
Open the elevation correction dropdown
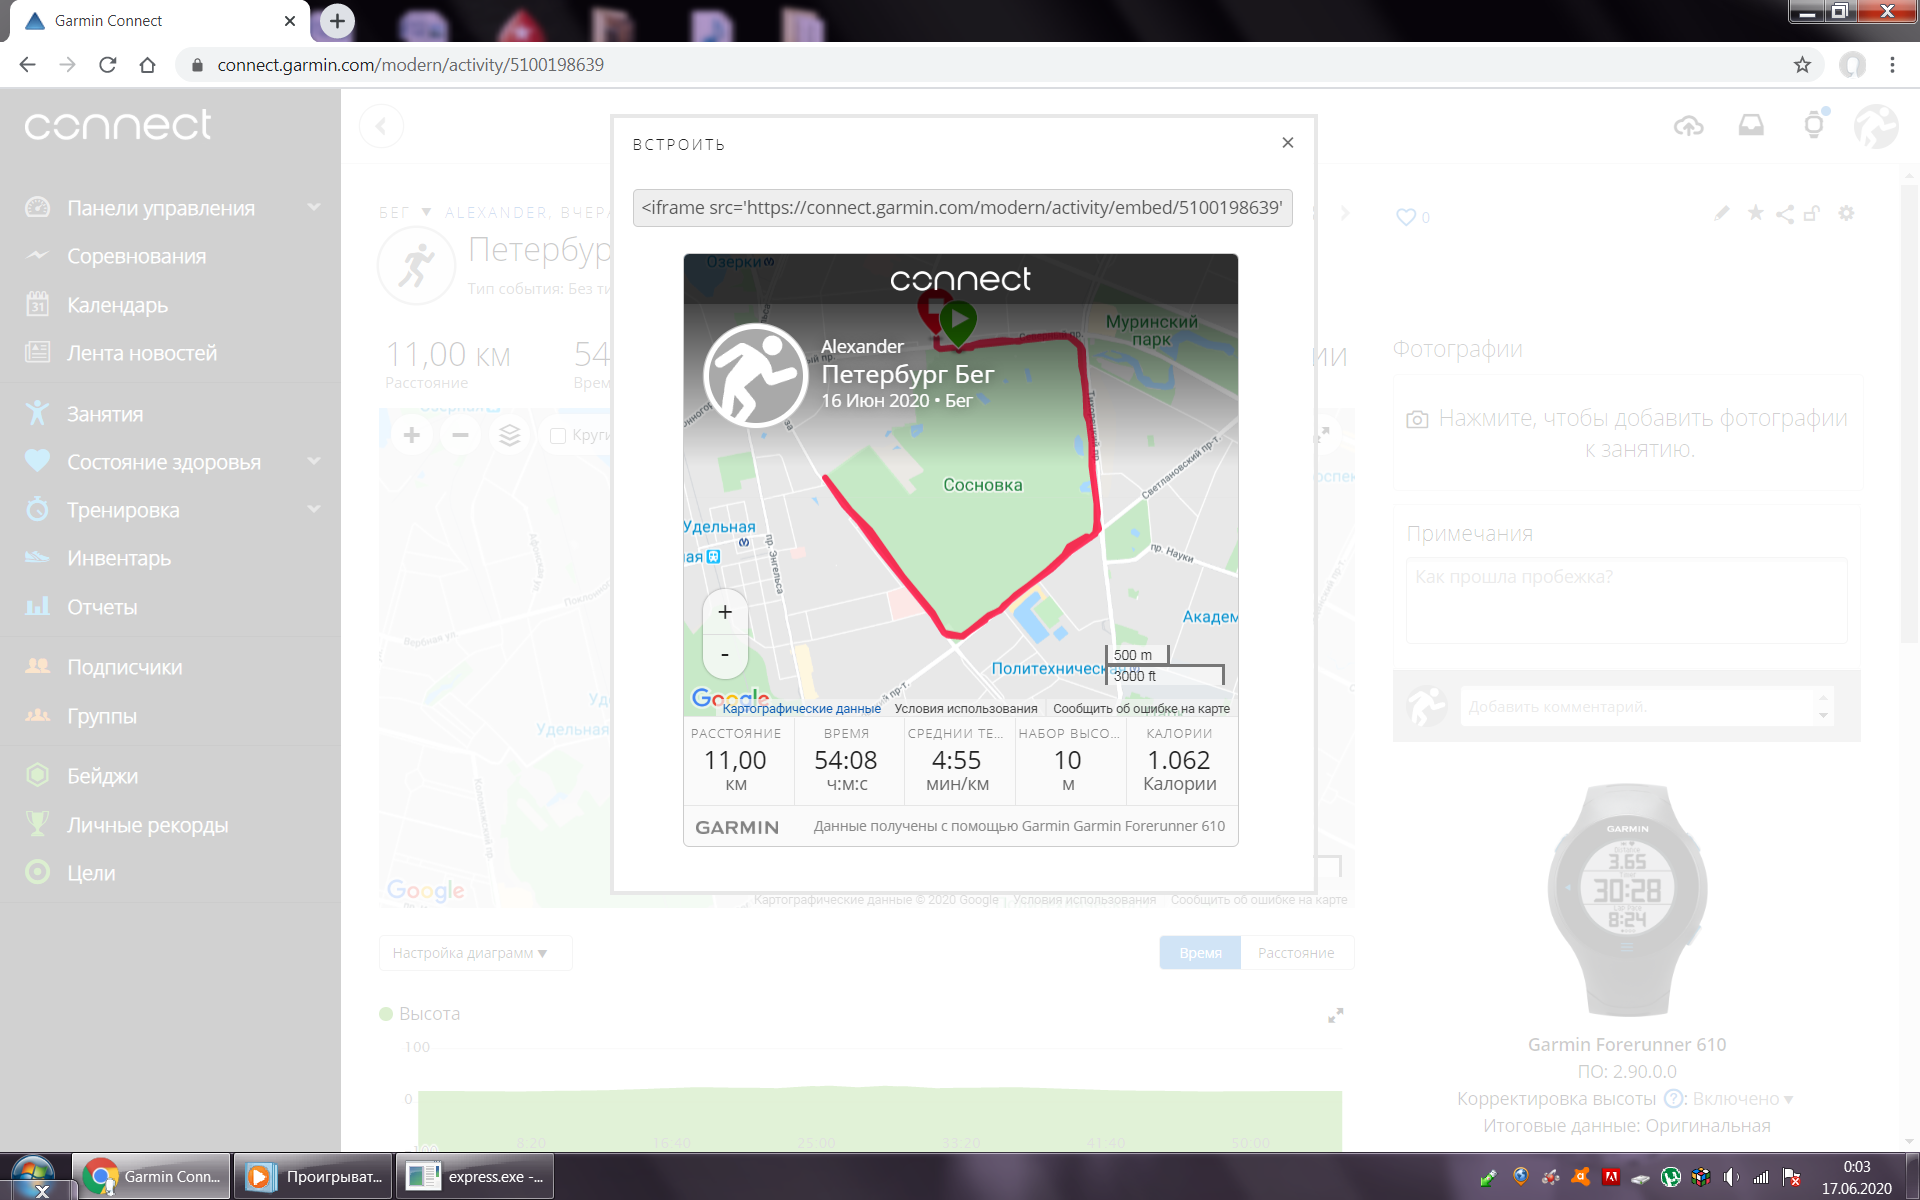[x=1743, y=1099]
